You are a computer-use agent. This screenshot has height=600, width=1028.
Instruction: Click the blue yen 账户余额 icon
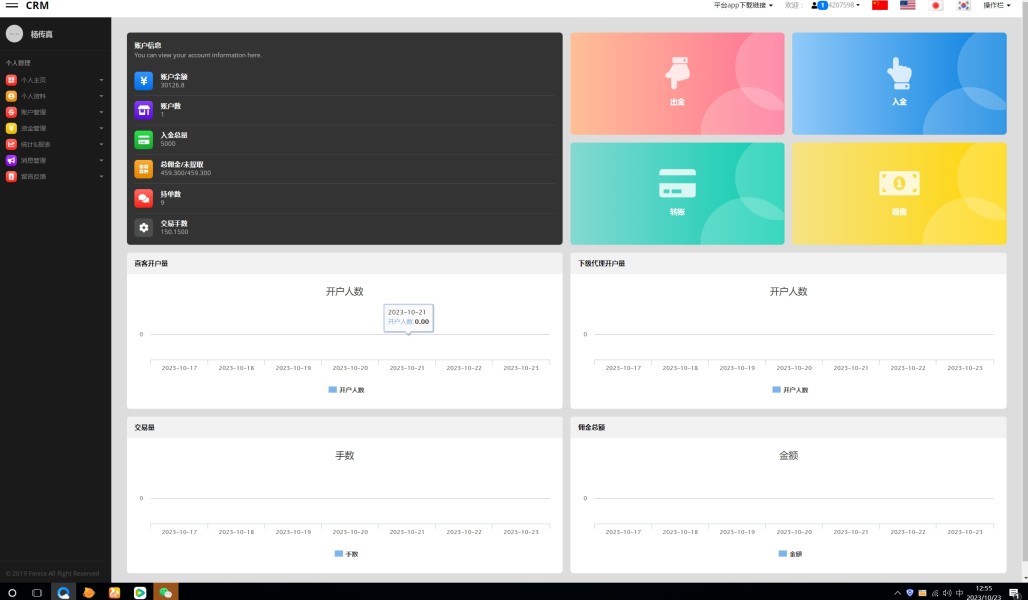point(144,81)
